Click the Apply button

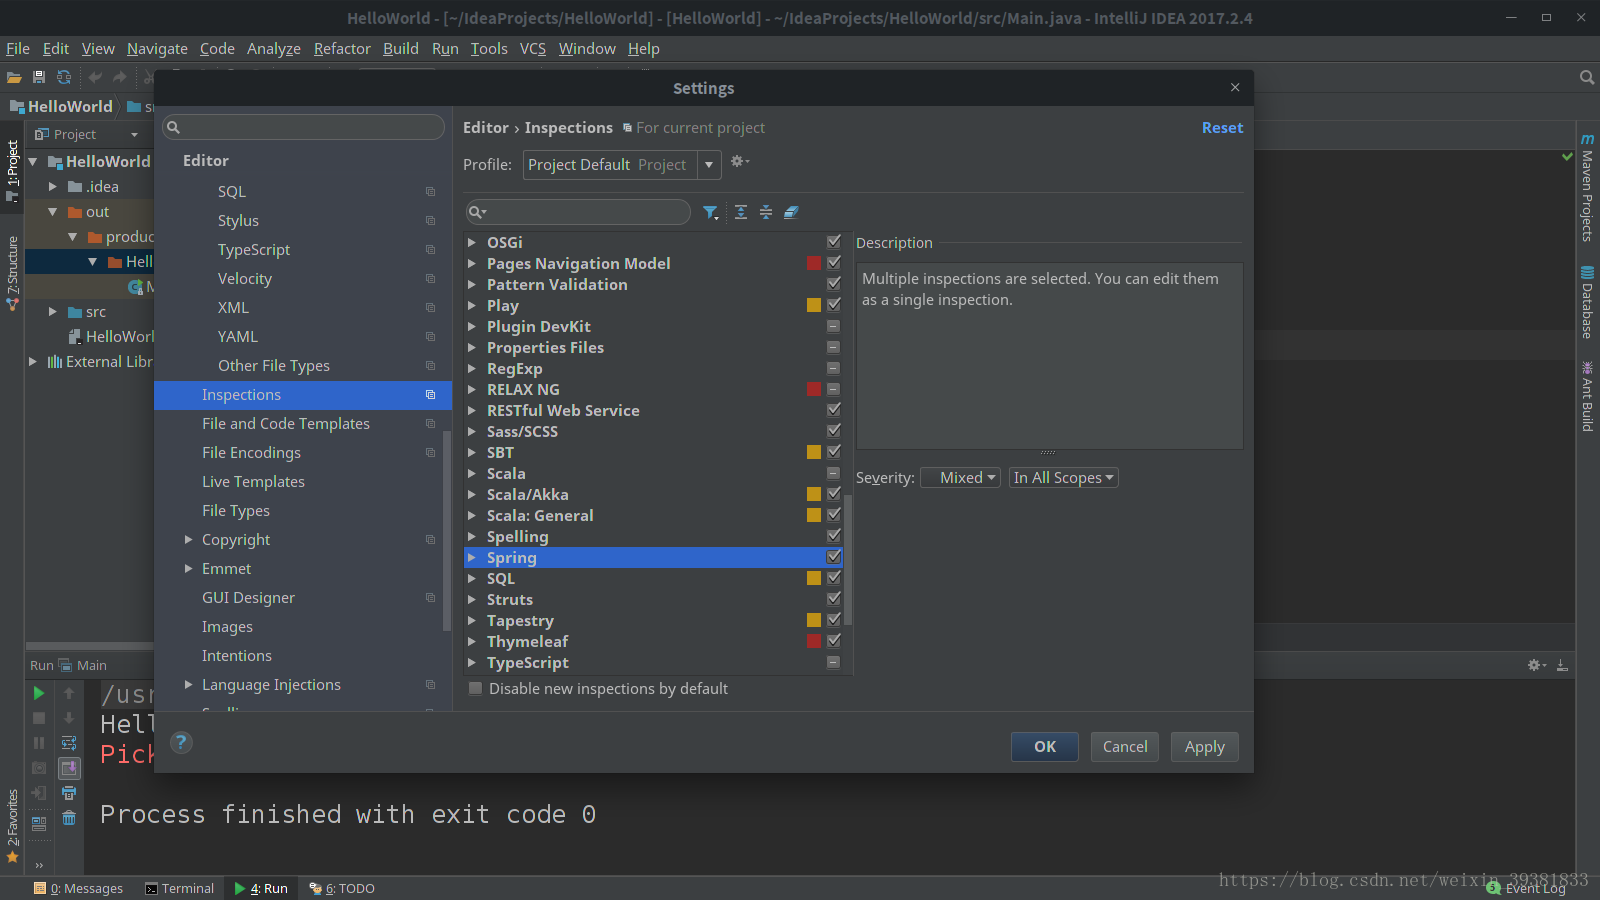1205,747
